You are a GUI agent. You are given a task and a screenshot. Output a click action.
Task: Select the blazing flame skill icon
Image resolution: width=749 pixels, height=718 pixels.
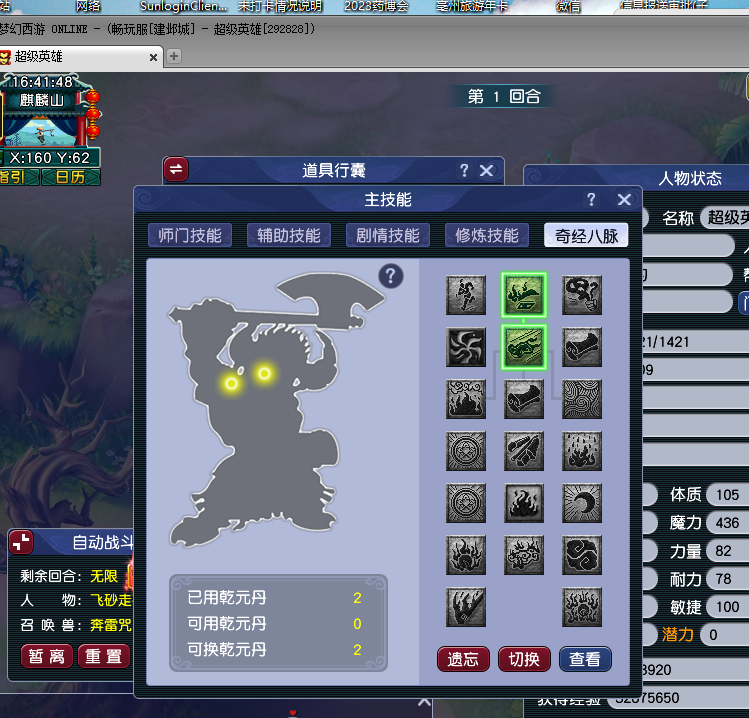coord(524,503)
